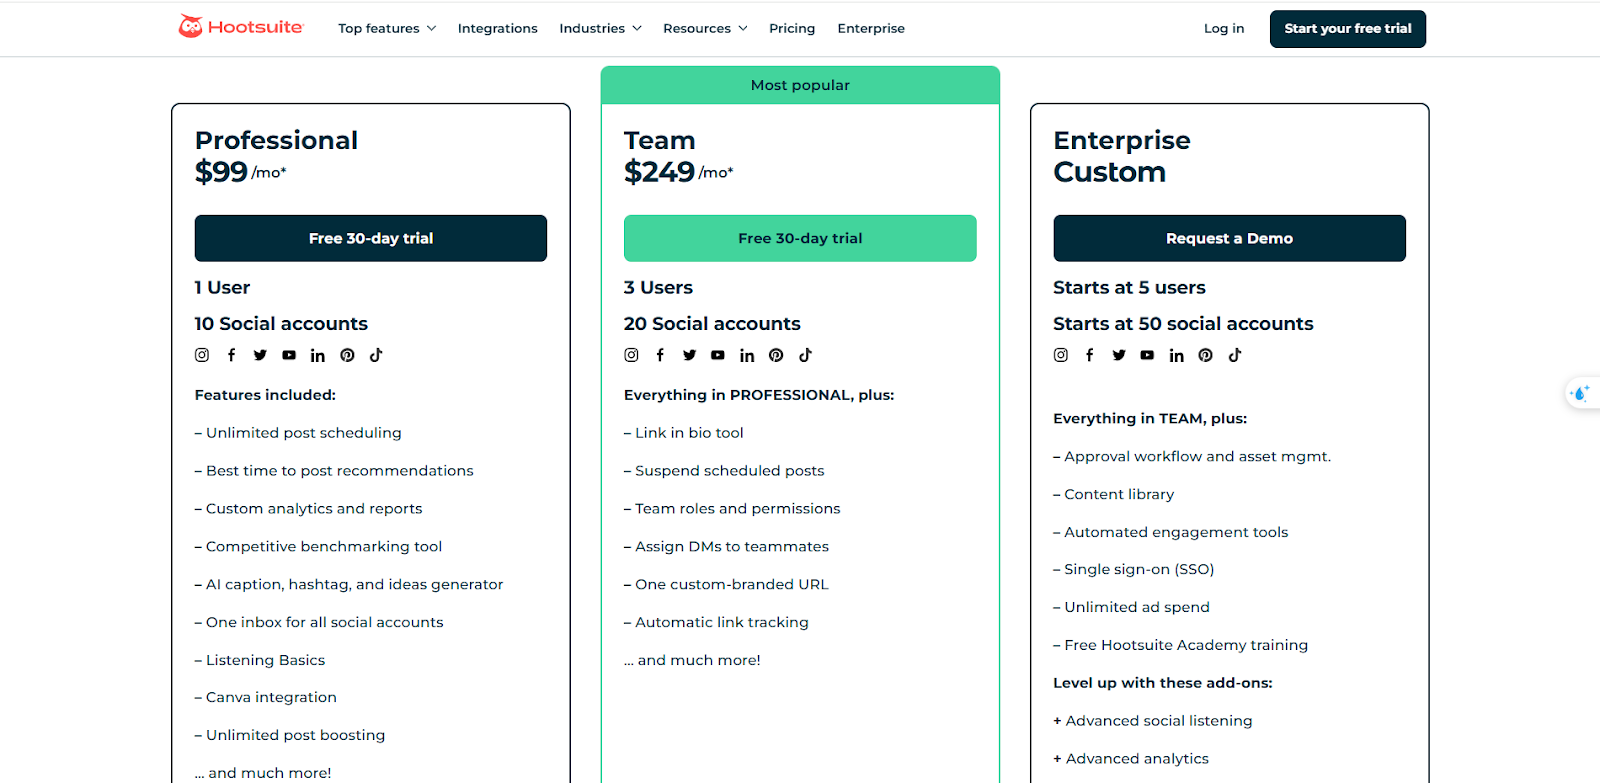Click Unlimited ad spend text
This screenshot has height=783, width=1600.
point(1137,607)
